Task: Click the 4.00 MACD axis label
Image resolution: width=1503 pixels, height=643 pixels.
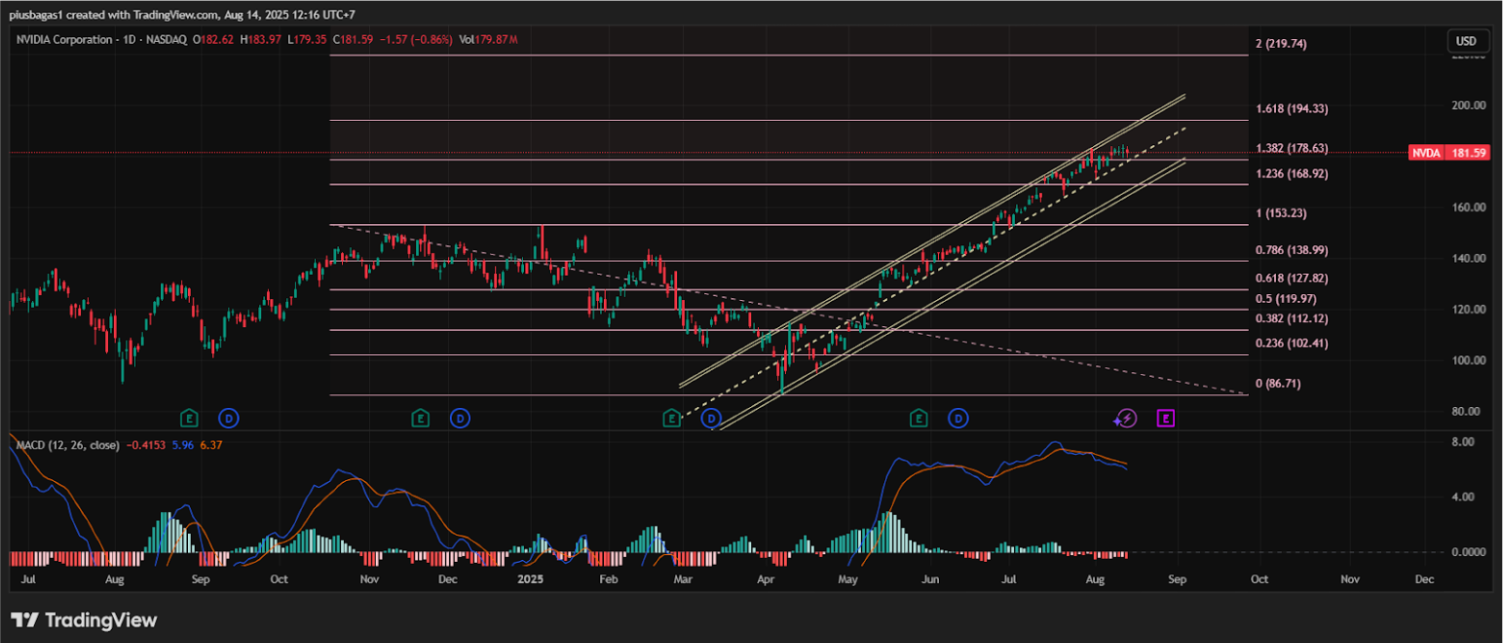Action: 1463,497
